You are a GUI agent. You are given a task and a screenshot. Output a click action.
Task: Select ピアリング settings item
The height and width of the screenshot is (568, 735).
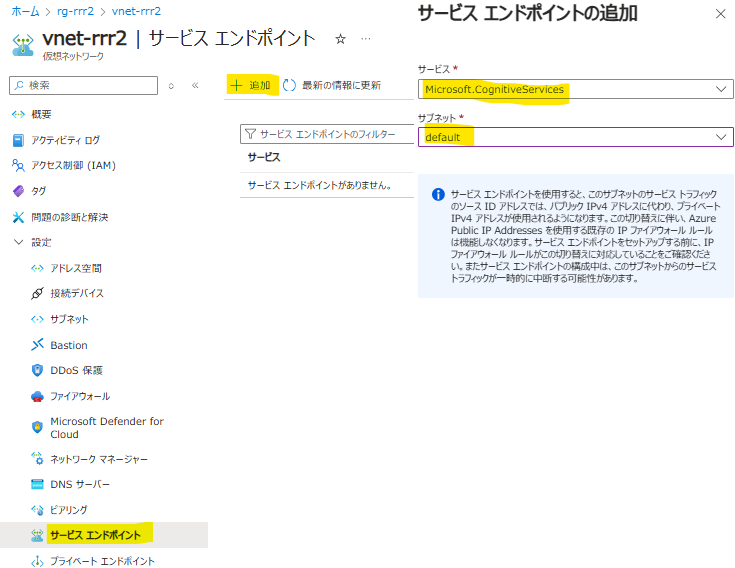69,510
